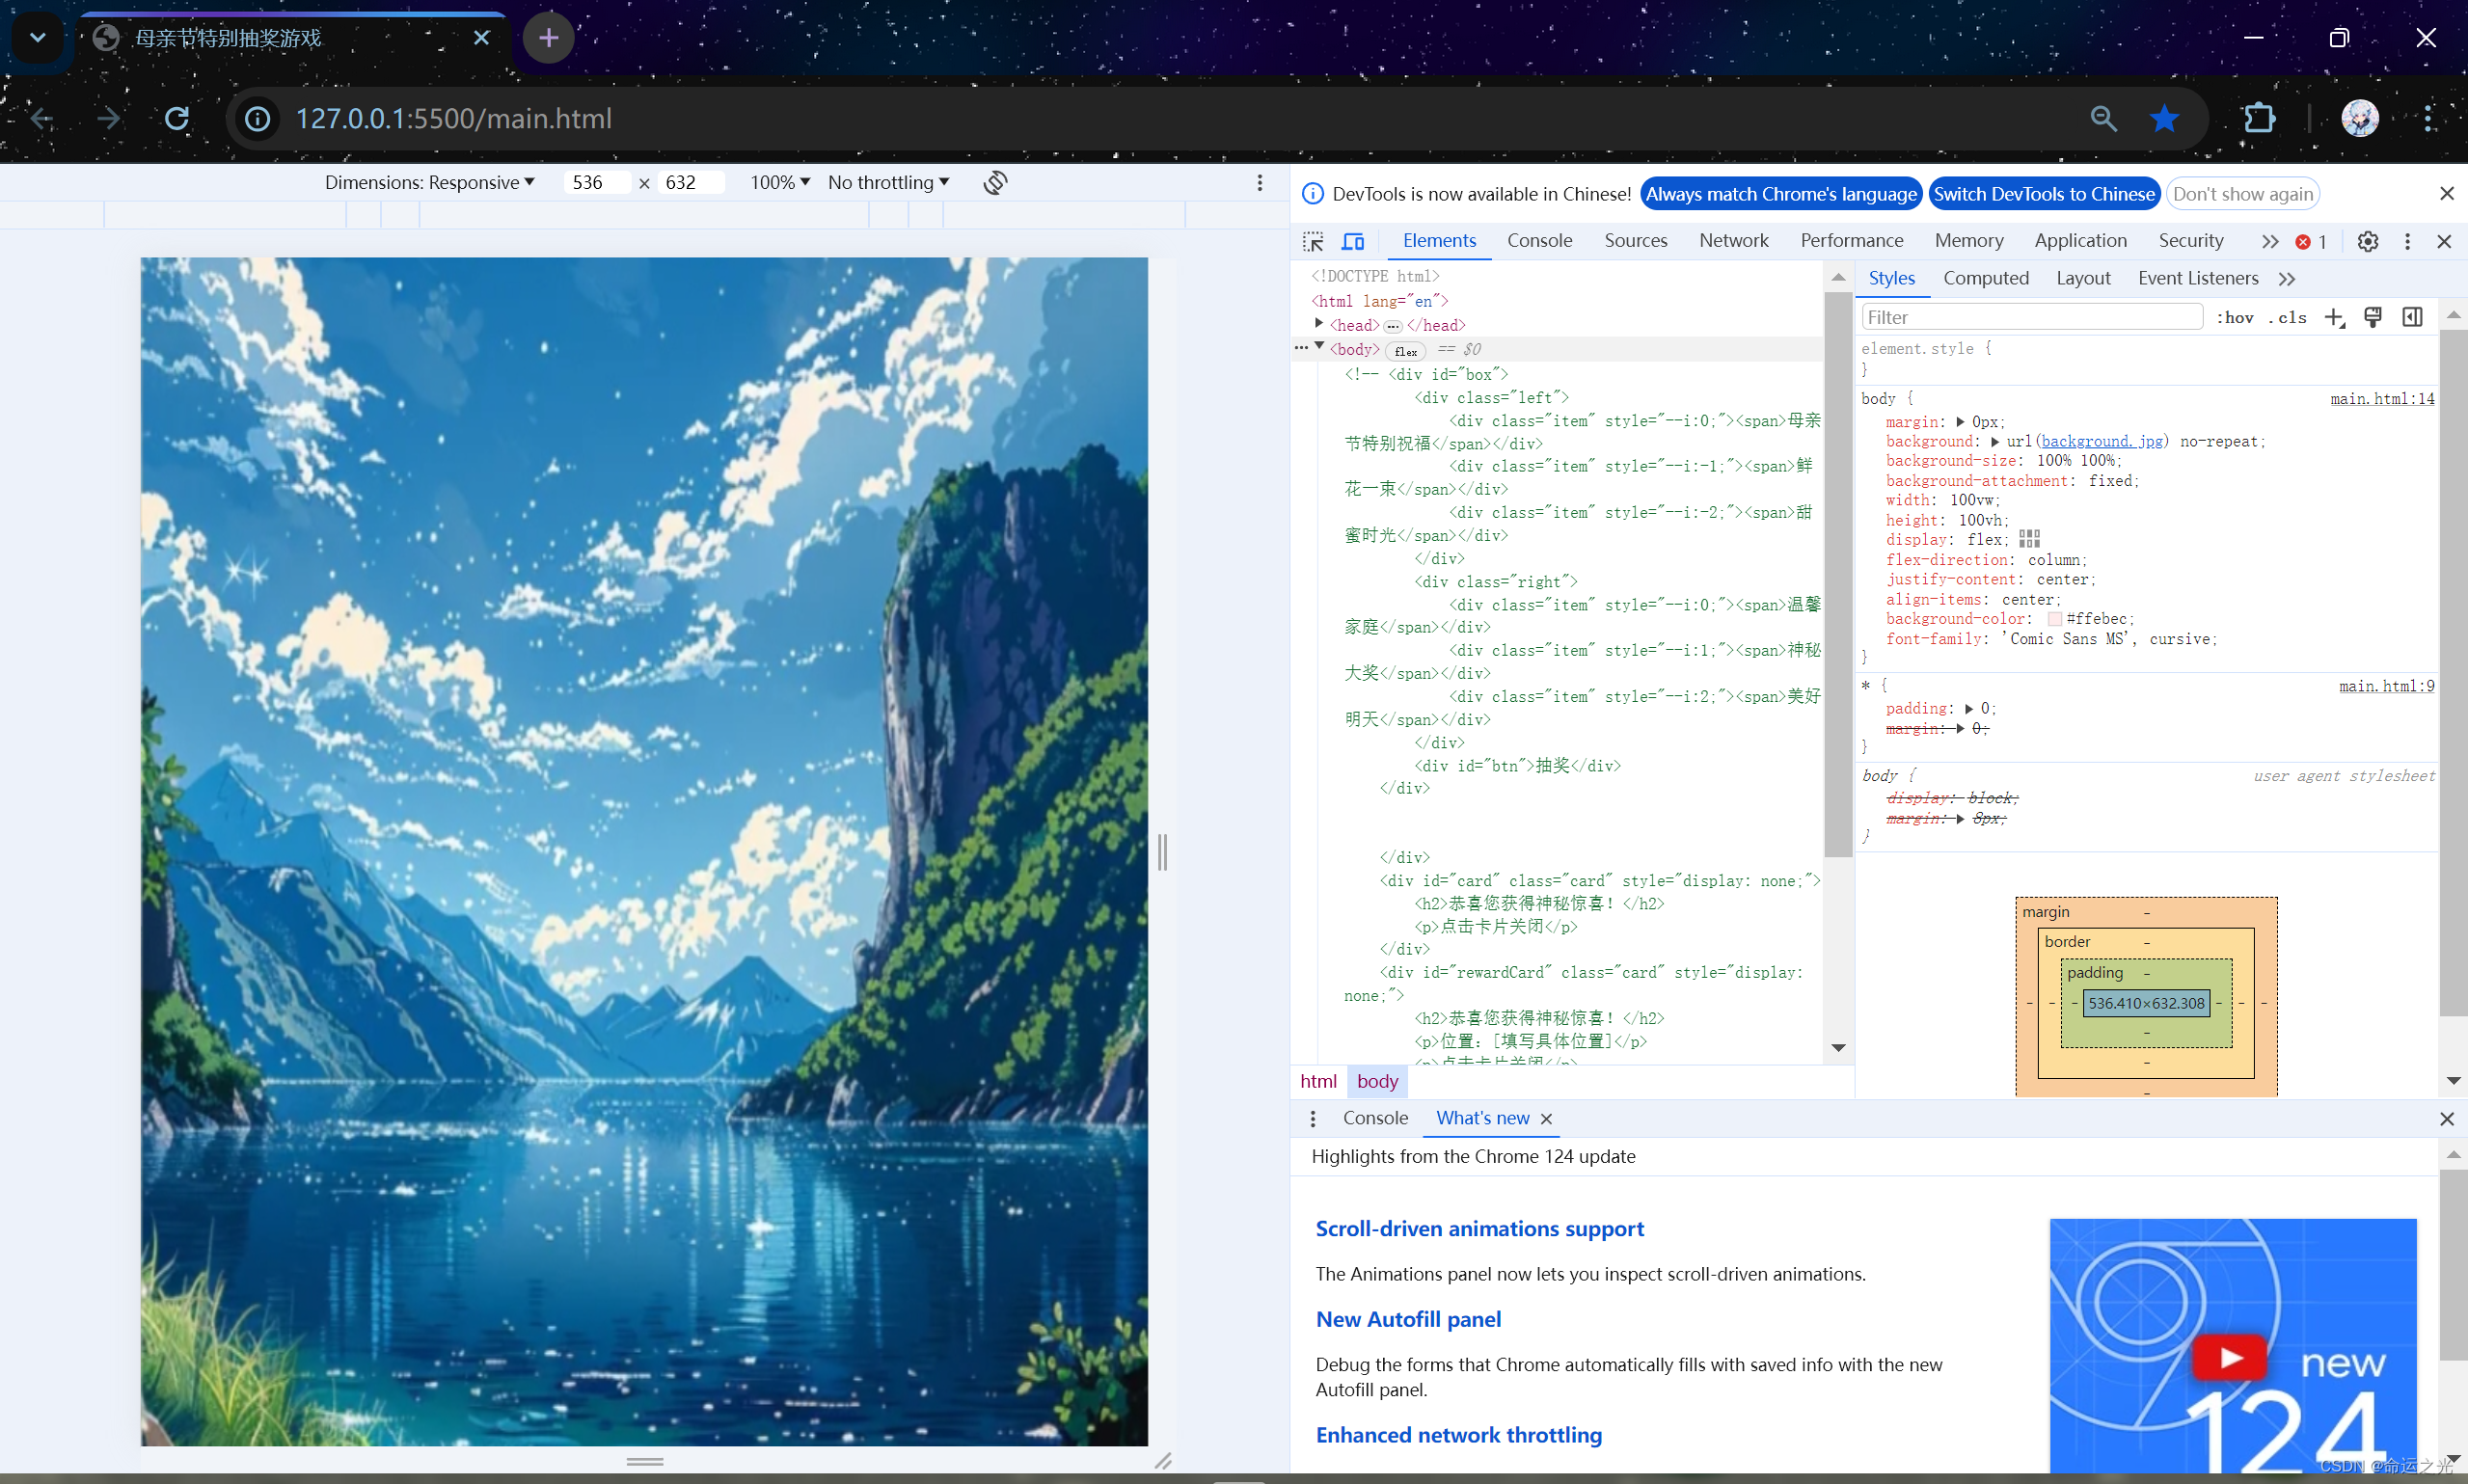Open the Computed styles tab
The height and width of the screenshot is (1484, 2468).
(x=1985, y=278)
